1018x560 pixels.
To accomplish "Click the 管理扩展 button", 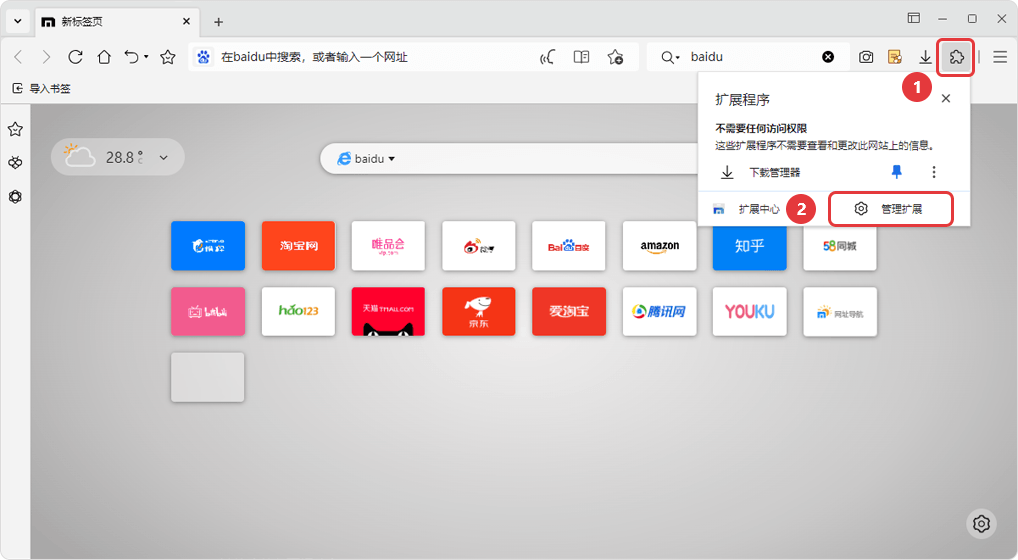I will (890, 209).
